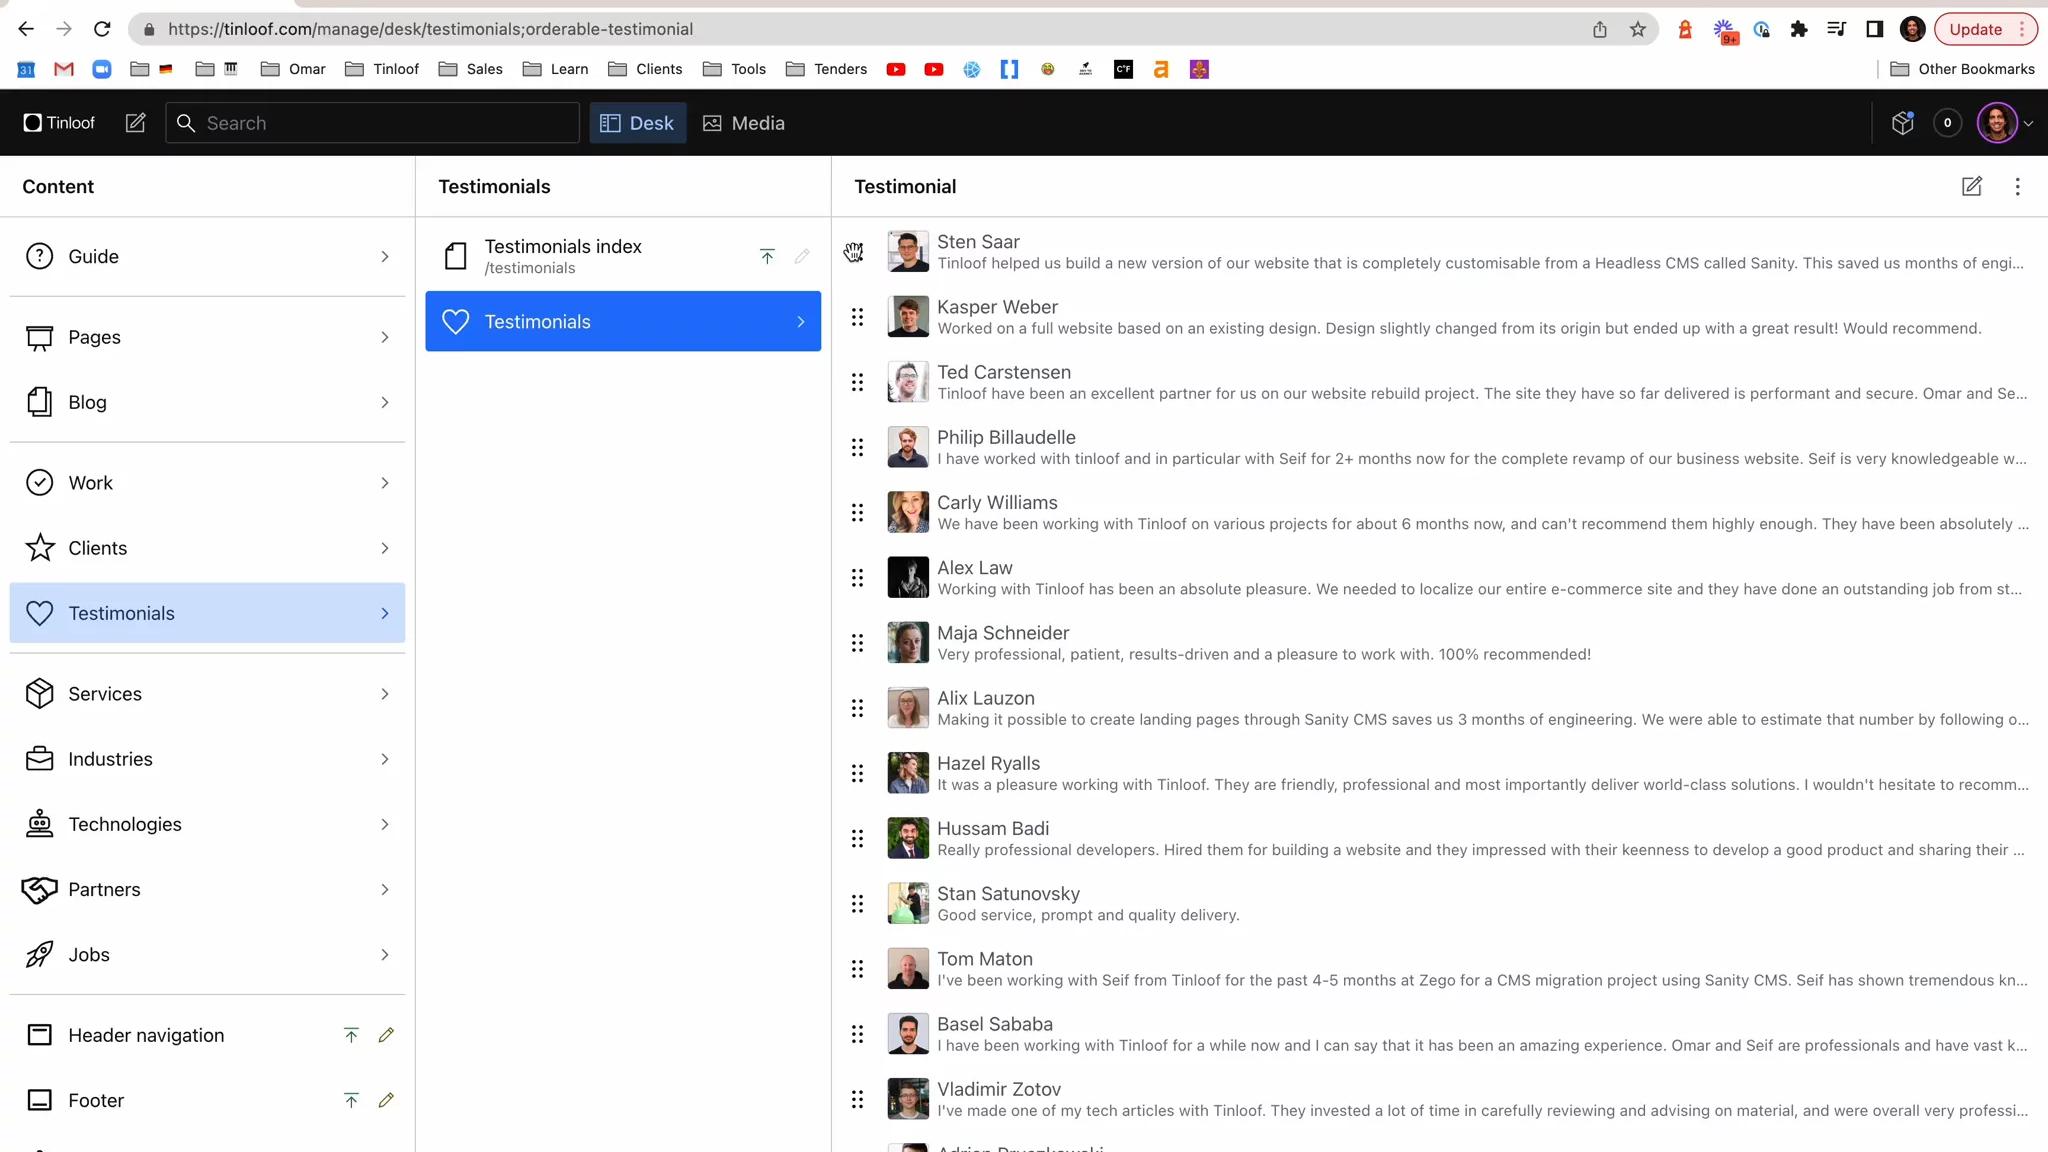Open Pages in the Content list
The width and height of the screenshot is (2048, 1152).
207,338
